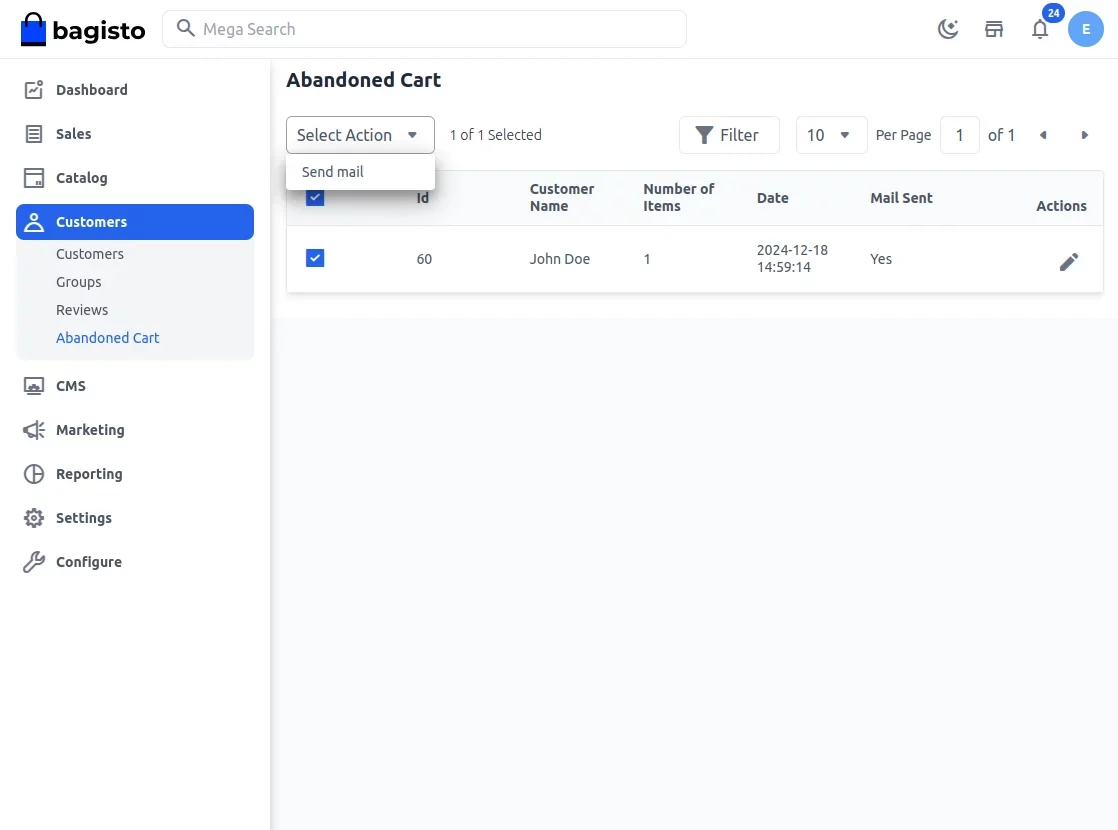Collapse the Select Action dropdown

pos(360,135)
